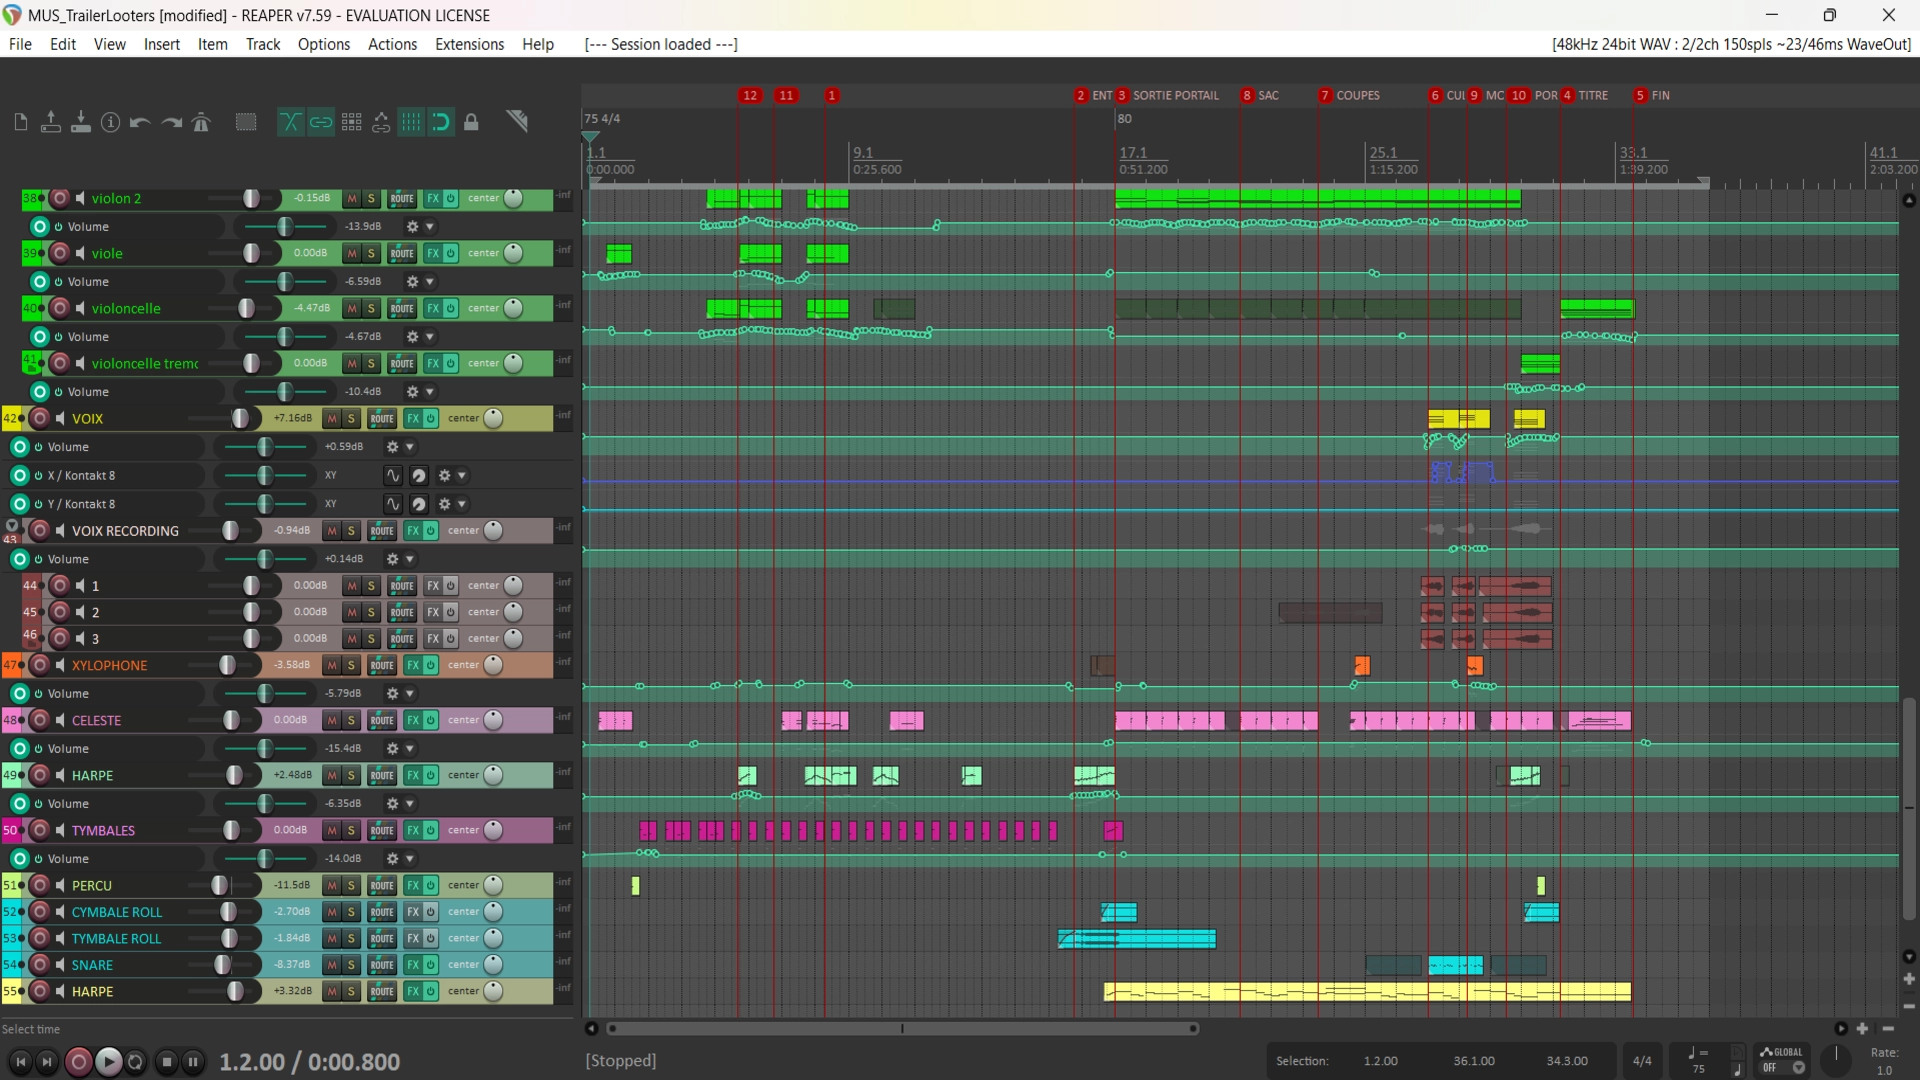Open the Extensions menu

click(x=469, y=44)
